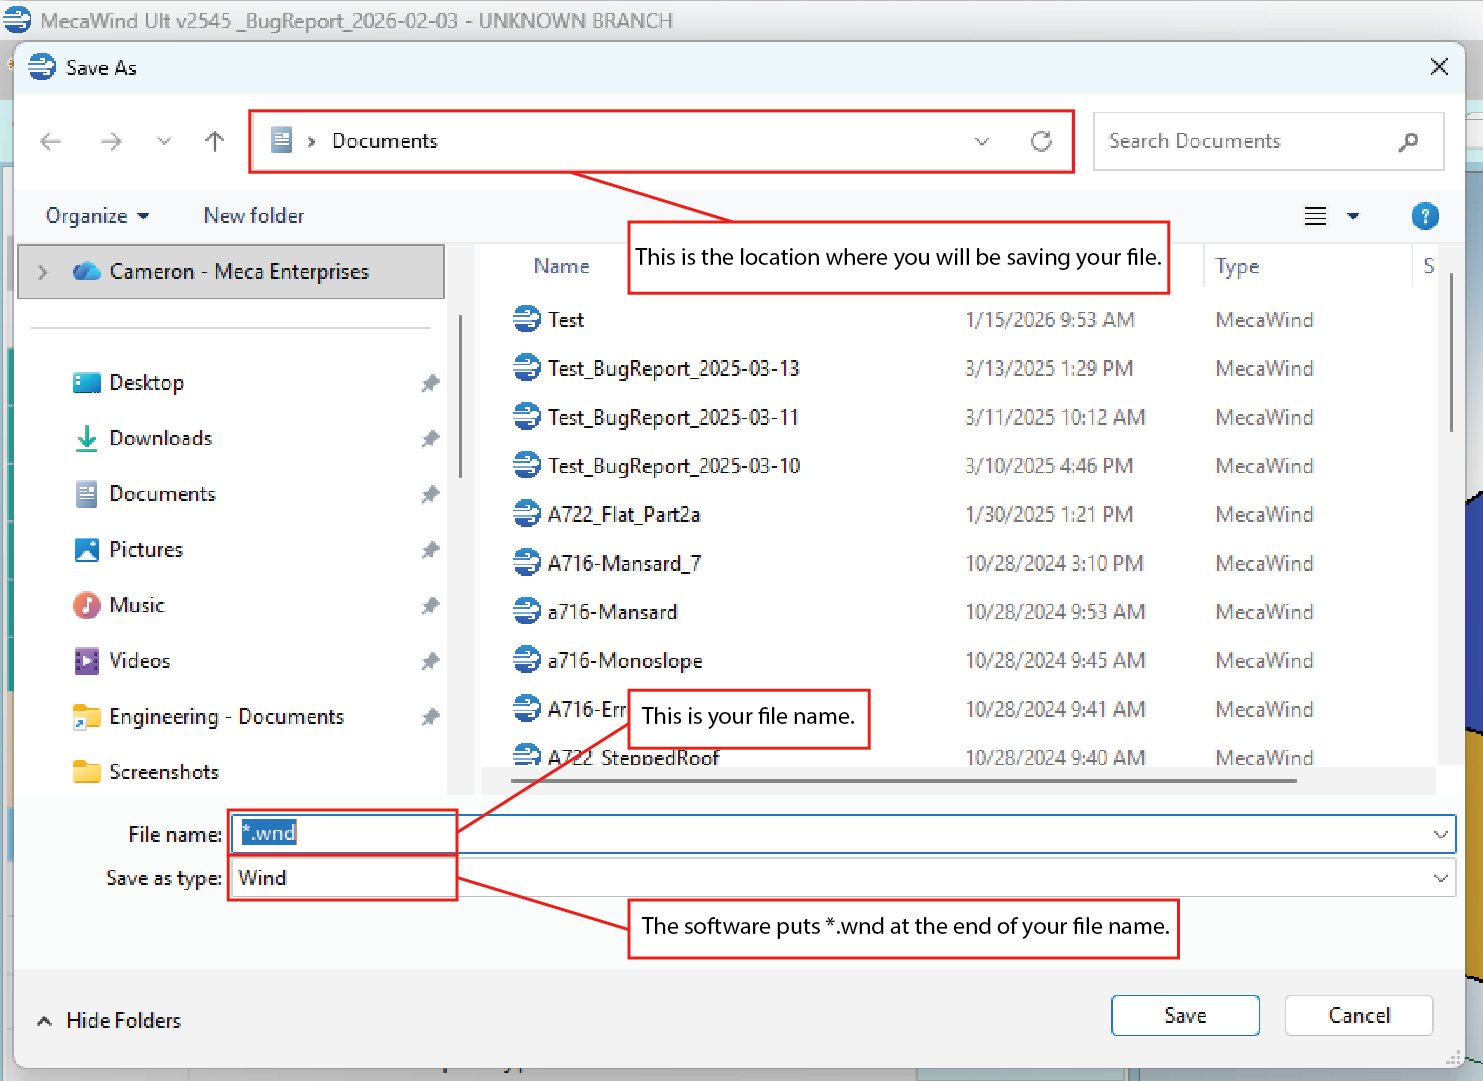Click the pin icon next to Videos

tap(430, 661)
